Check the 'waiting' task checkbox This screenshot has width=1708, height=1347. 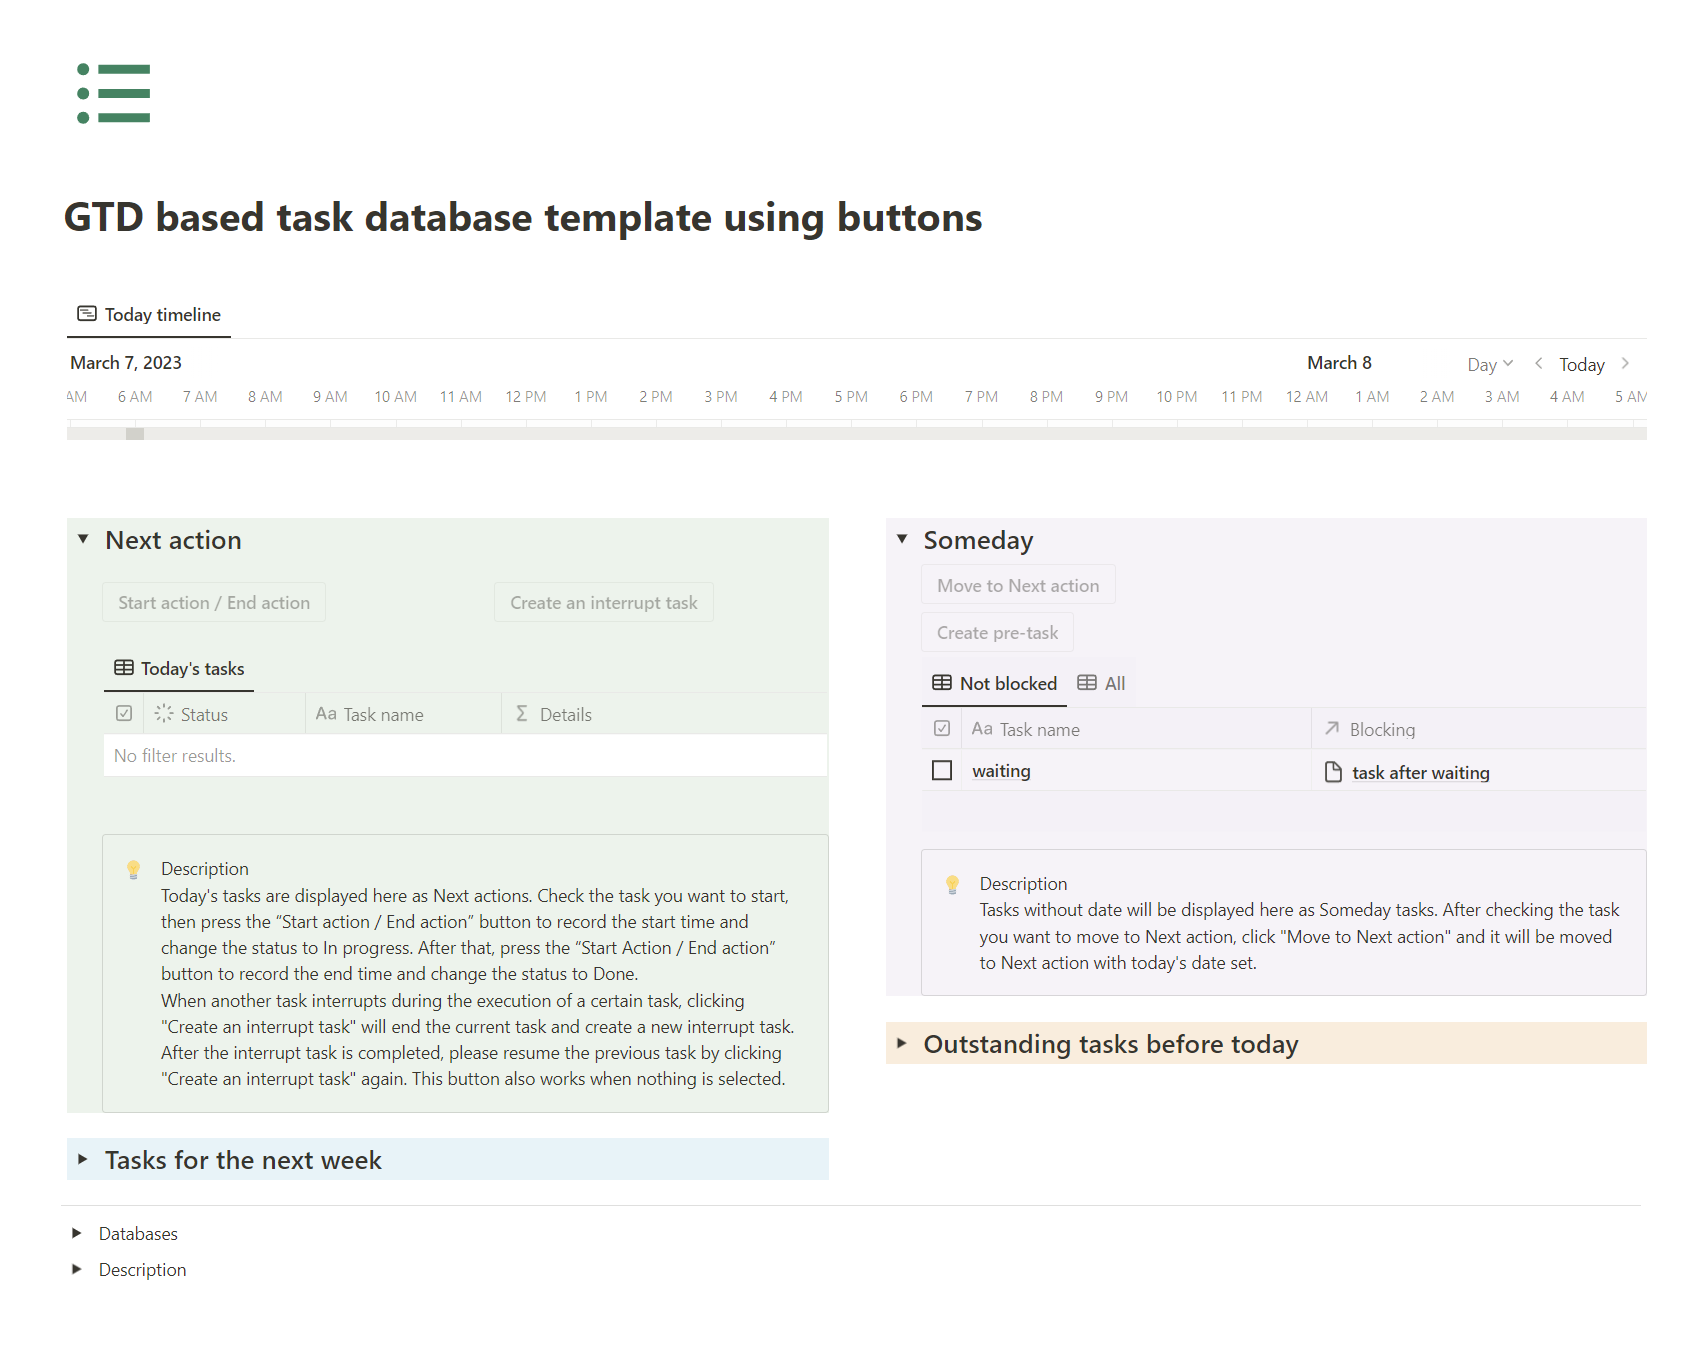(941, 770)
